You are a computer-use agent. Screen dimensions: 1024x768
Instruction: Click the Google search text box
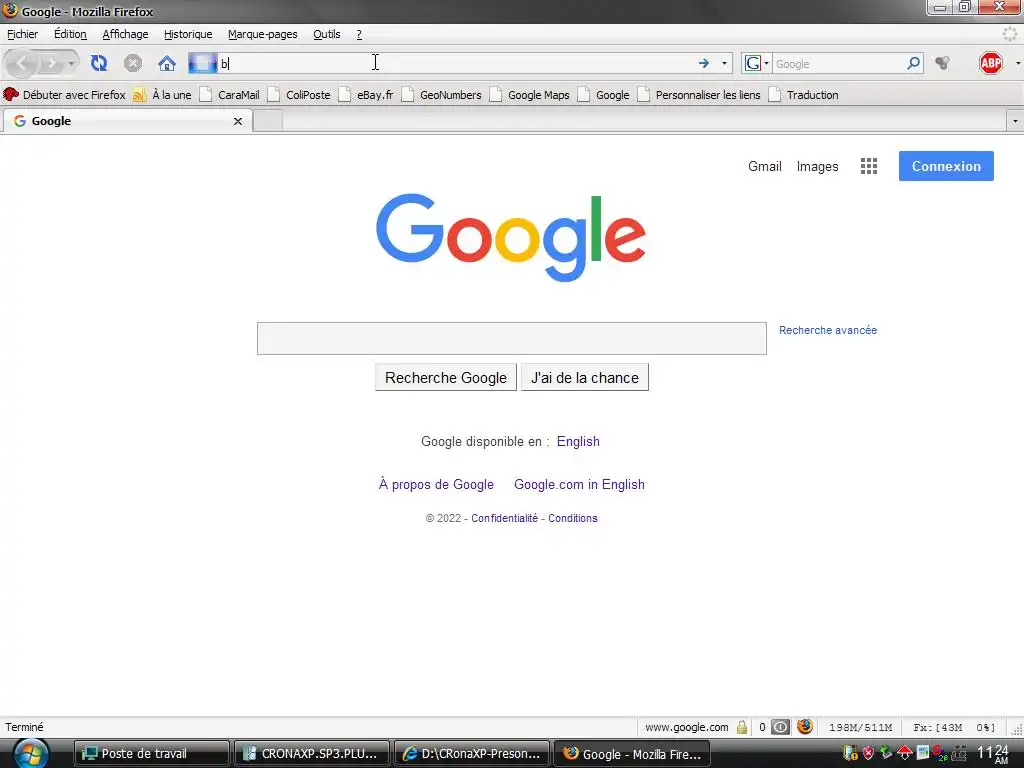[x=511, y=338]
